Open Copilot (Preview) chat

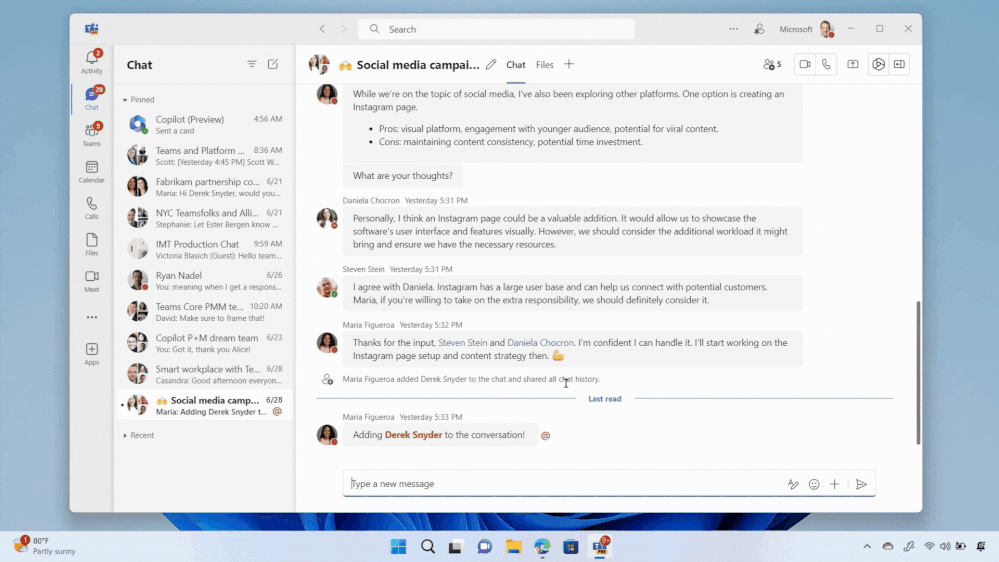coord(205,124)
